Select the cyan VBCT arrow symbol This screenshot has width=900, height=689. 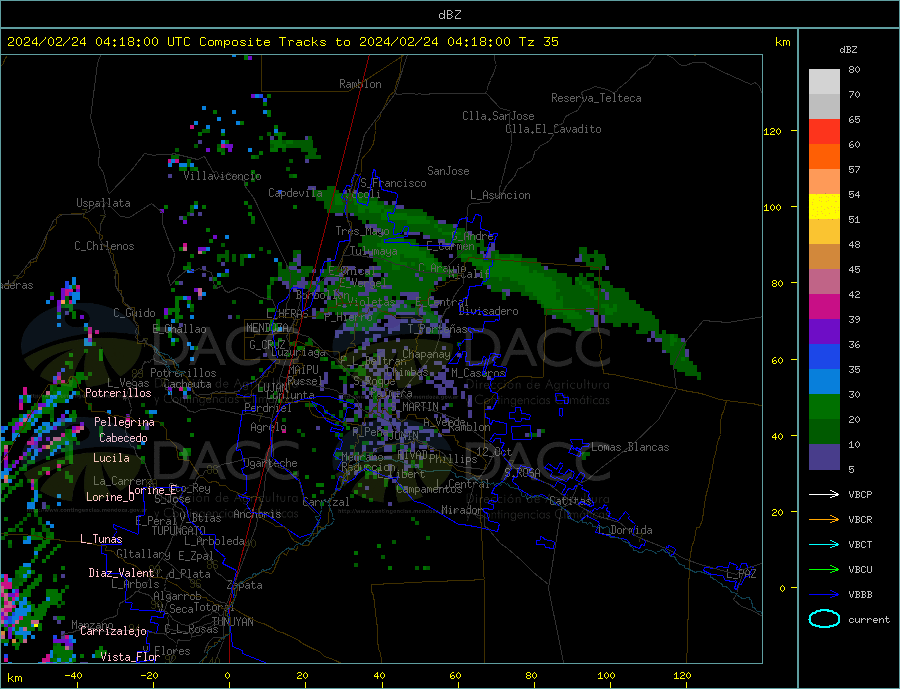(824, 544)
